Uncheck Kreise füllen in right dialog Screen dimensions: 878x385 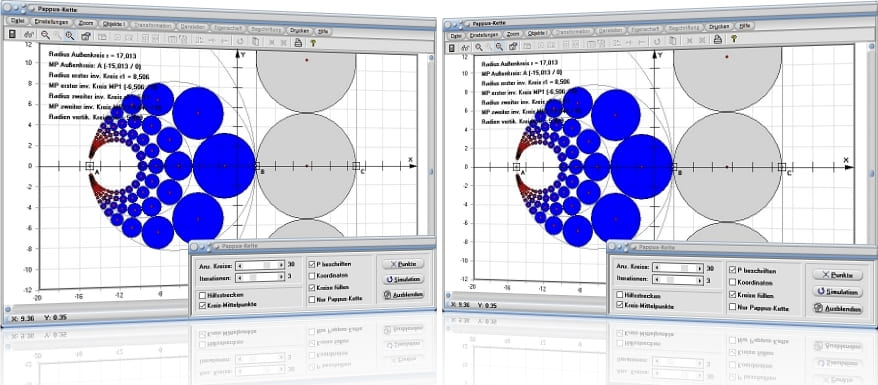pyautogui.click(x=732, y=295)
